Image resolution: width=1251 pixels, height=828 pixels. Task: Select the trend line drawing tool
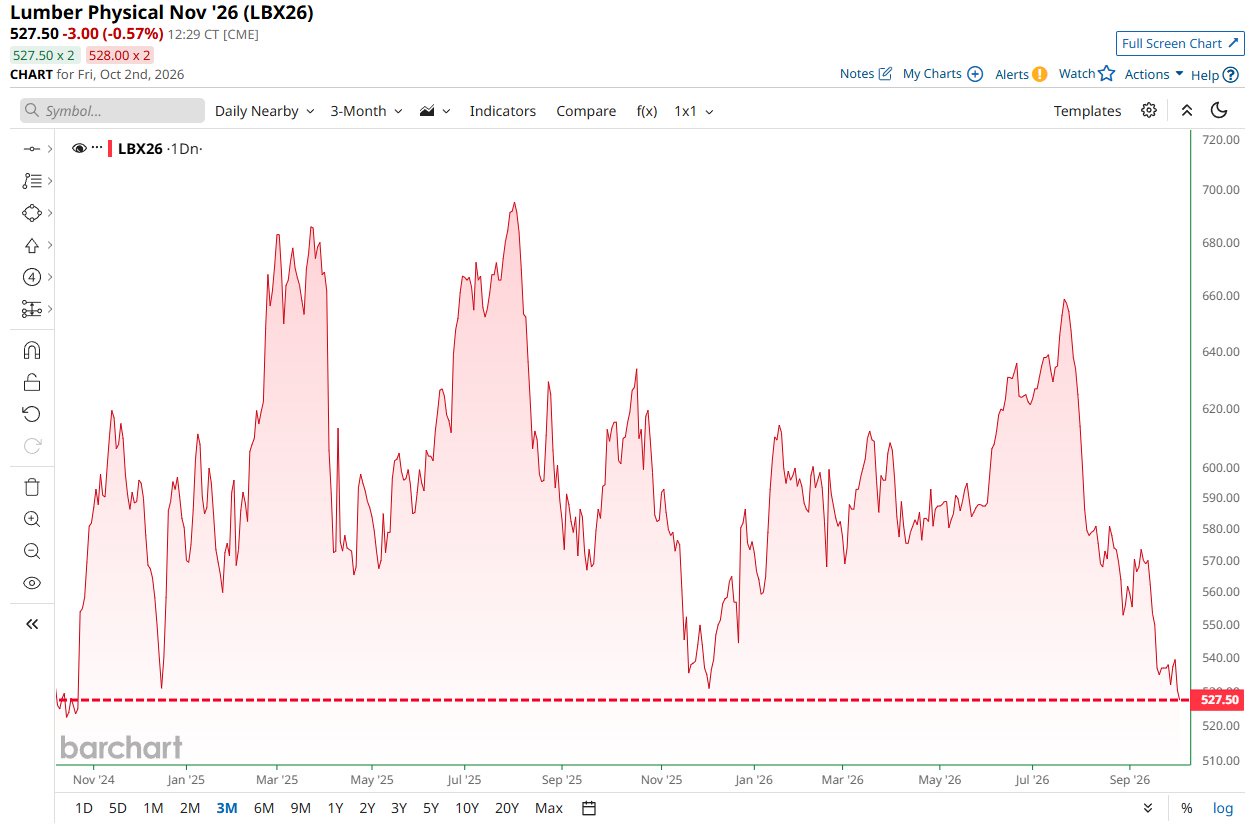pos(31,149)
